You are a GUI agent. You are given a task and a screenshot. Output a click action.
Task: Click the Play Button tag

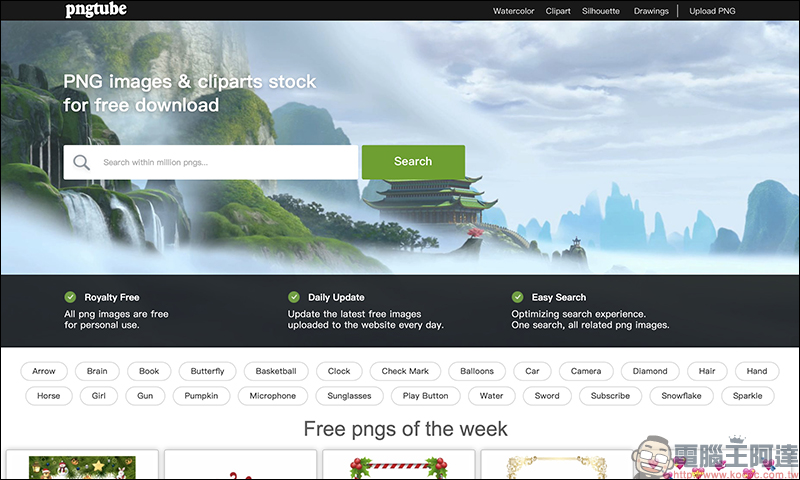pos(426,395)
